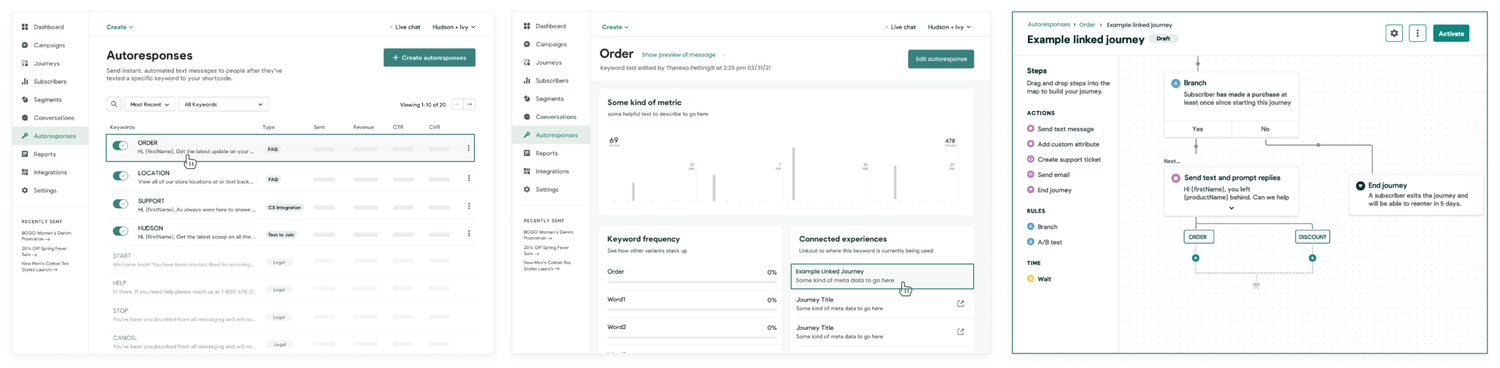
Task: Select the A/B test rule icon
Action: click(x=1031, y=242)
